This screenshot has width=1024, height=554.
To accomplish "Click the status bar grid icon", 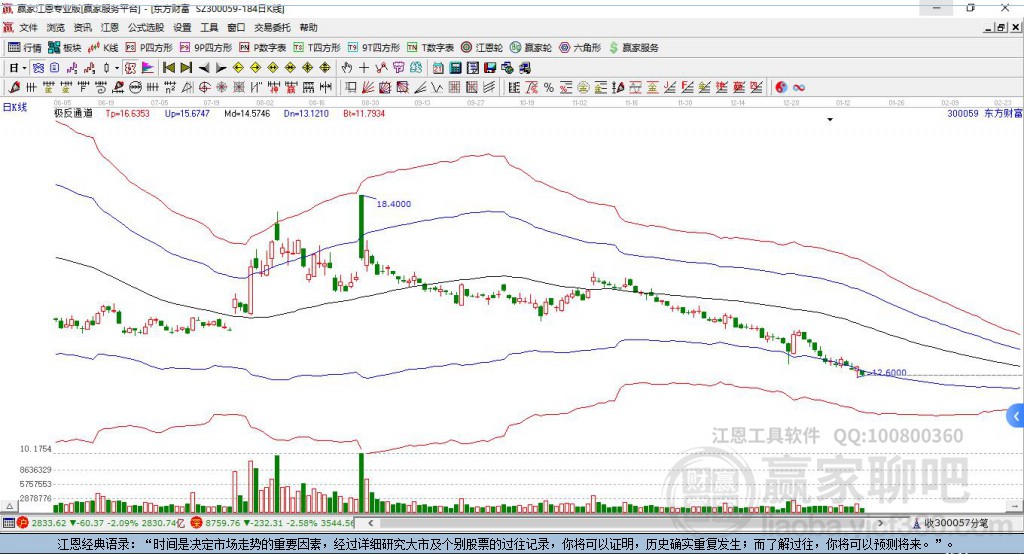I will coord(8,523).
